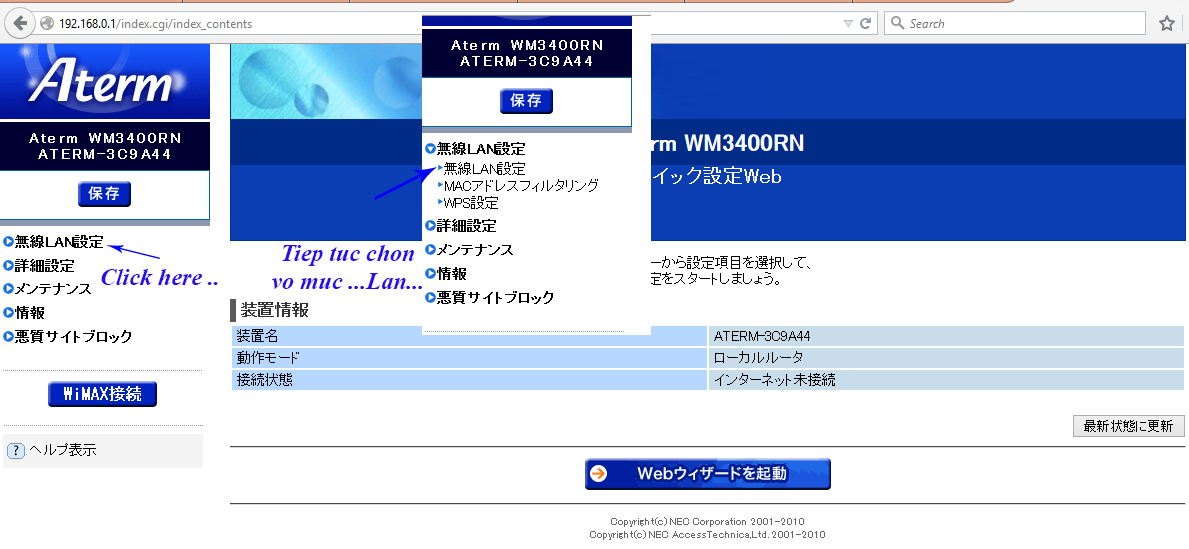1189x549 pixels.
Task: Open 悪質サイトブロック in the left sidebar menu
Action: pos(72,337)
